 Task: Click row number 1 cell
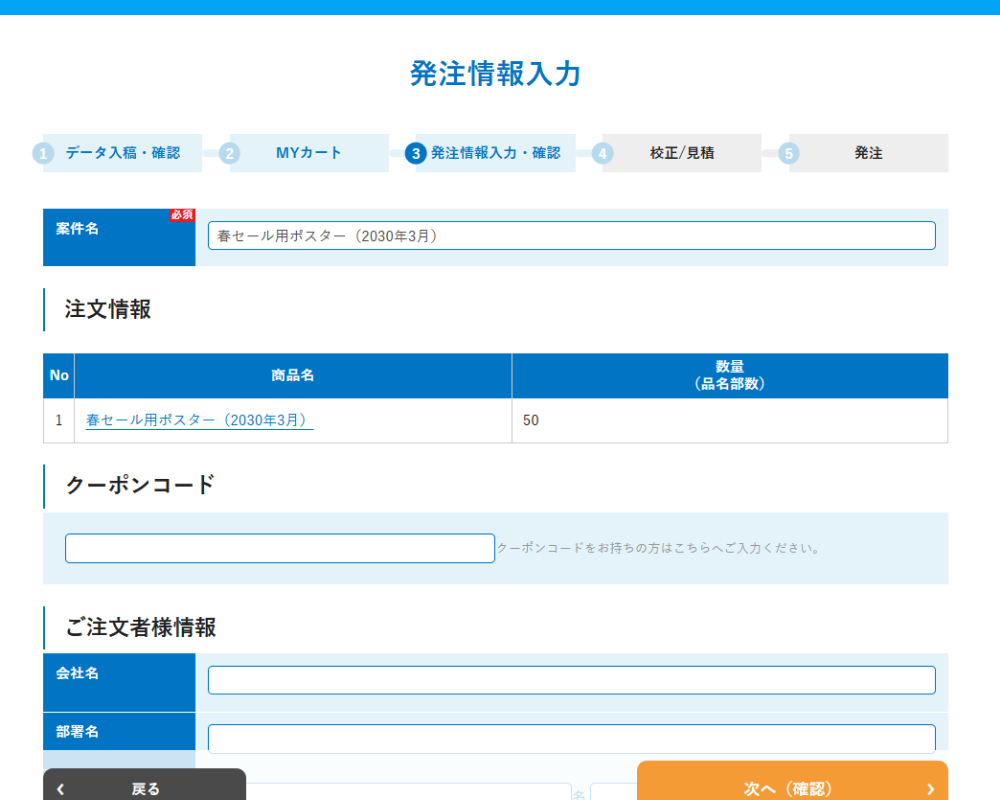(59, 420)
